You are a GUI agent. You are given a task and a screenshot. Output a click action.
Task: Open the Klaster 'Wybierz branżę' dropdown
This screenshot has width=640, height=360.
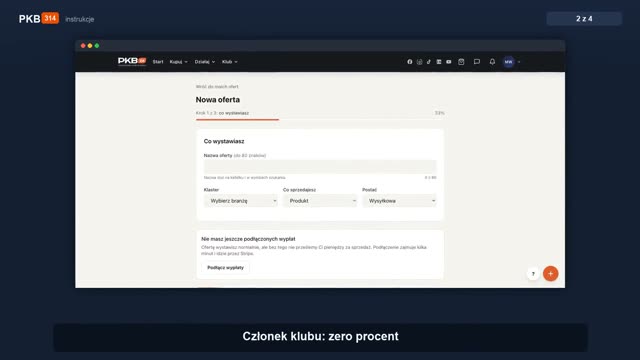[x=241, y=201]
